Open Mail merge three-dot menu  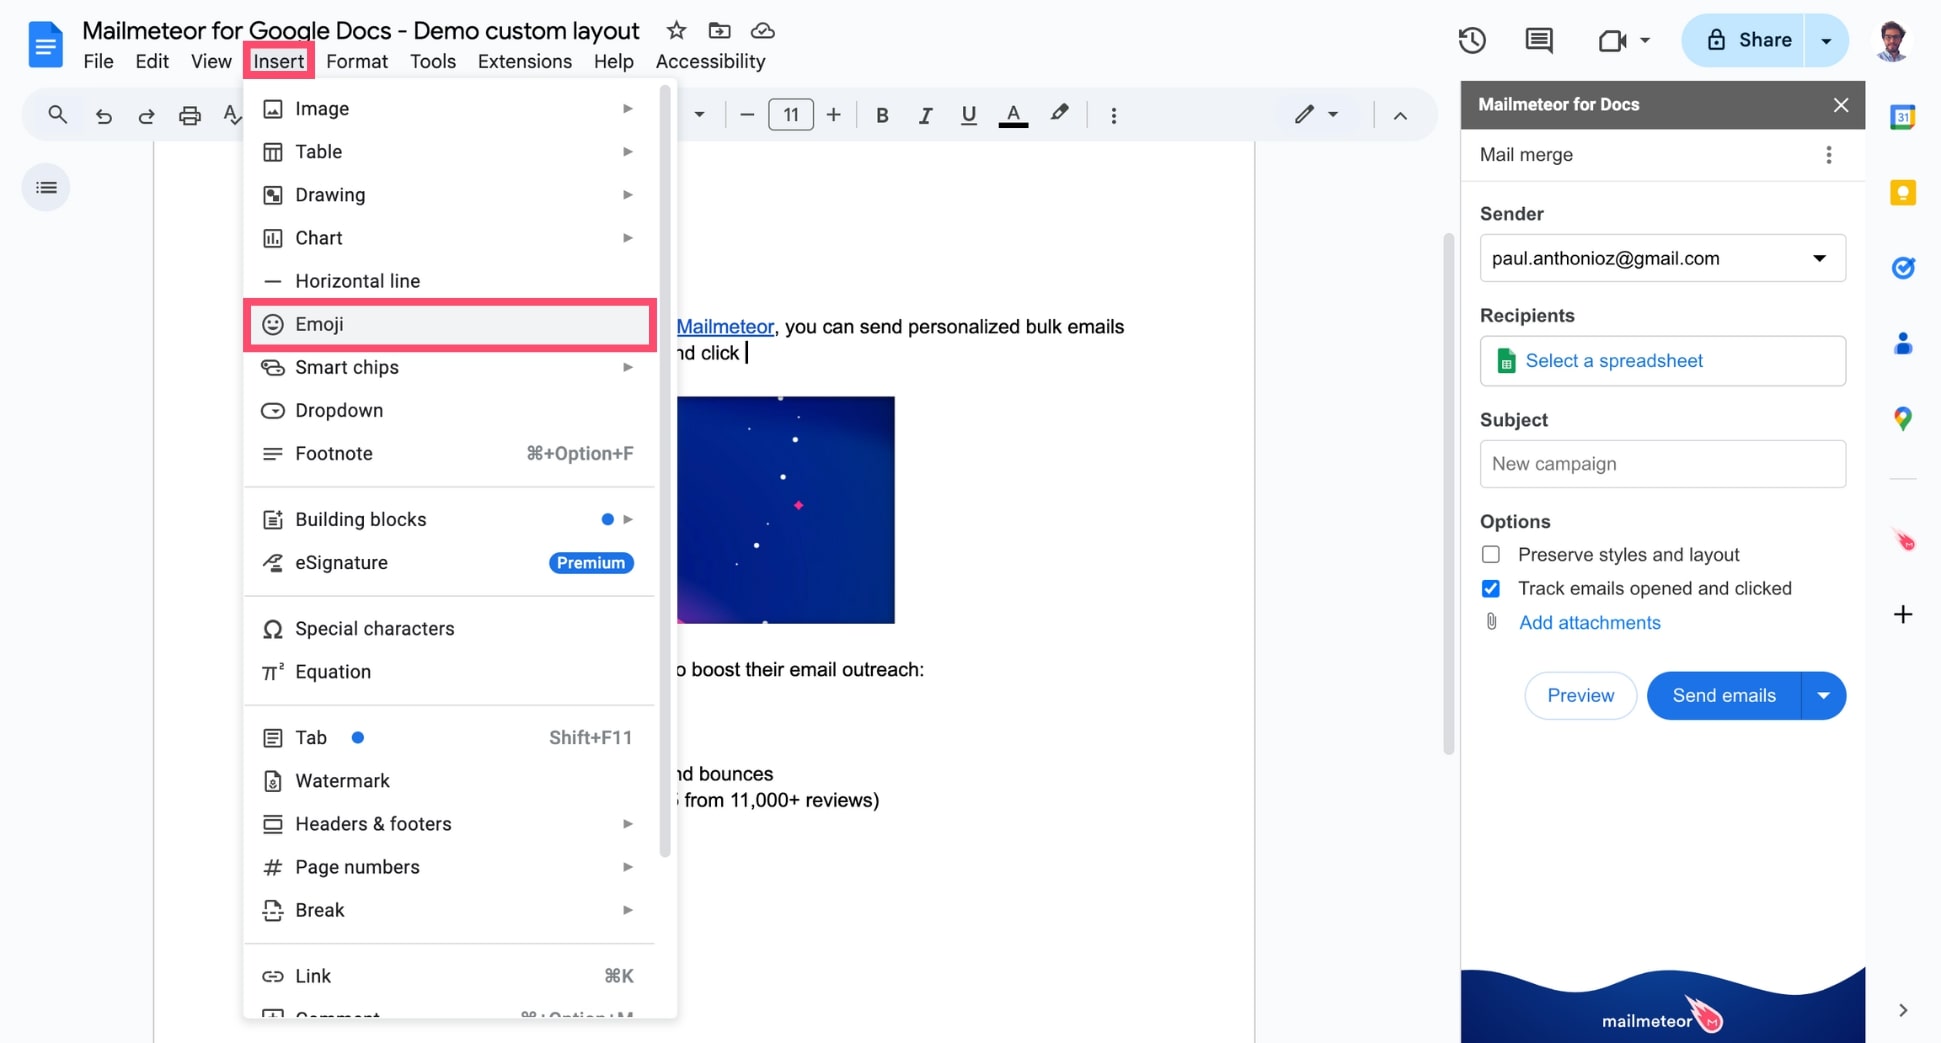click(1828, 155)
